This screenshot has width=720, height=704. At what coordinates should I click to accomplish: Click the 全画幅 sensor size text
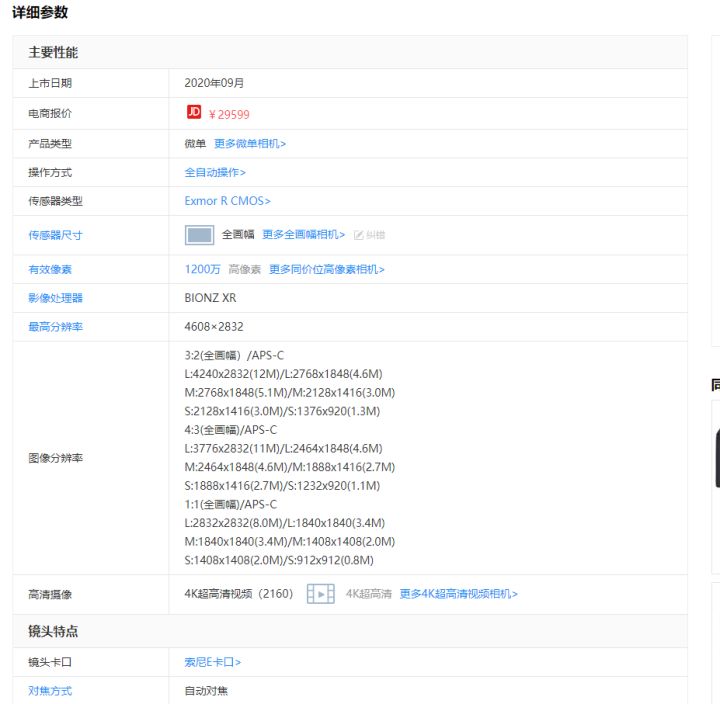click(x=238, y=235)
